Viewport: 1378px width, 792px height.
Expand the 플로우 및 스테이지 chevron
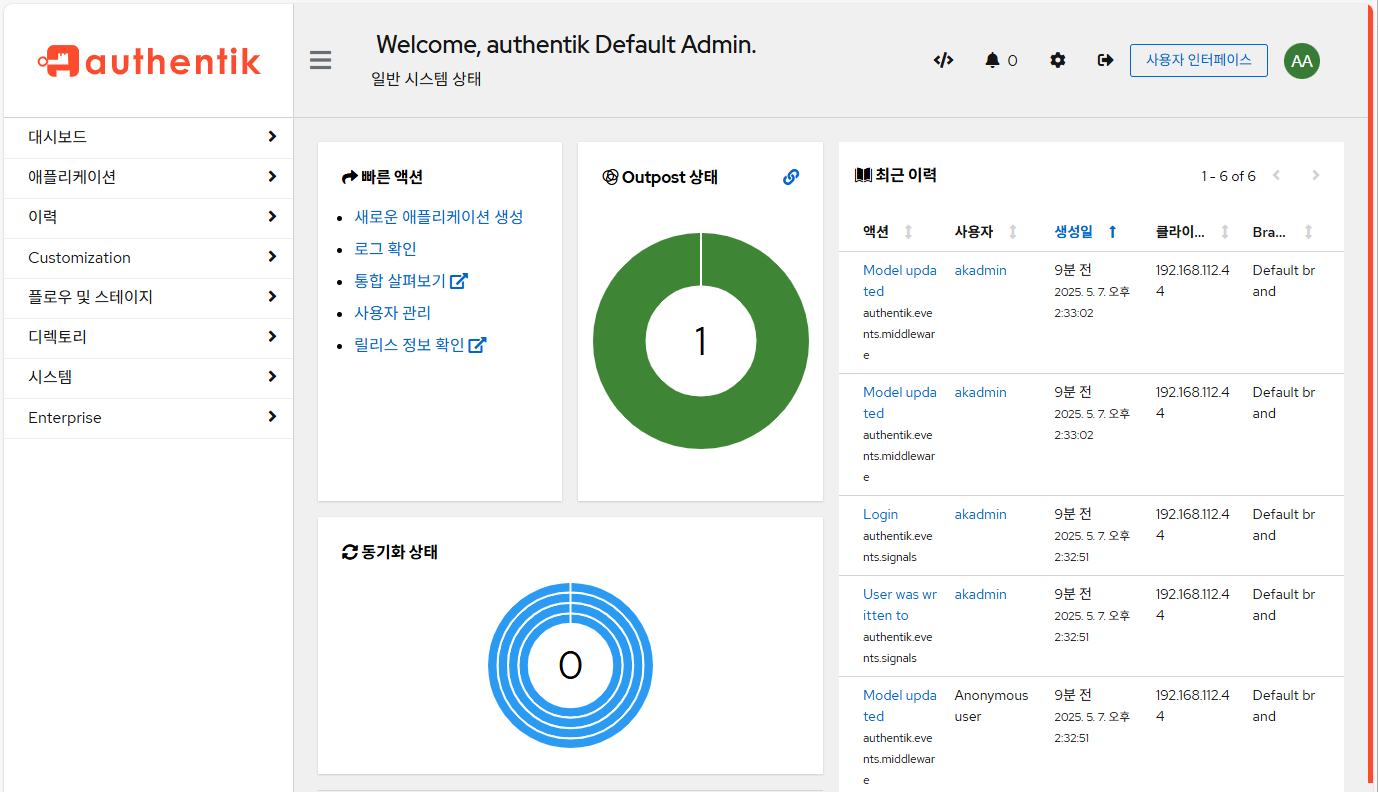pos(272,297)
